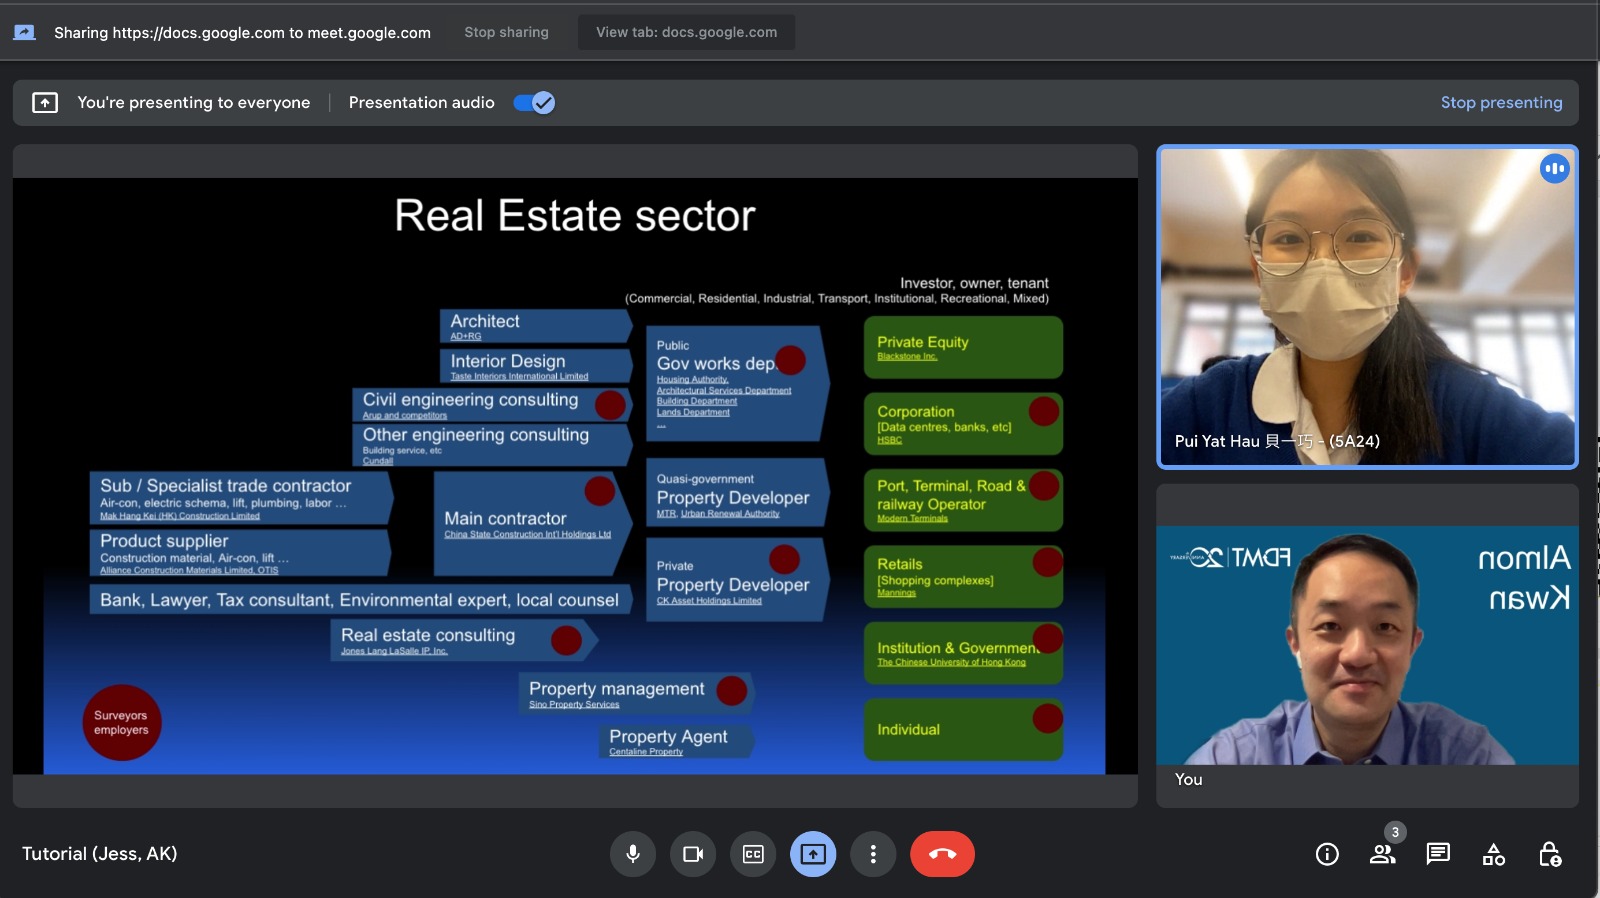Click Stop presenting

(x=1501, y=103)
